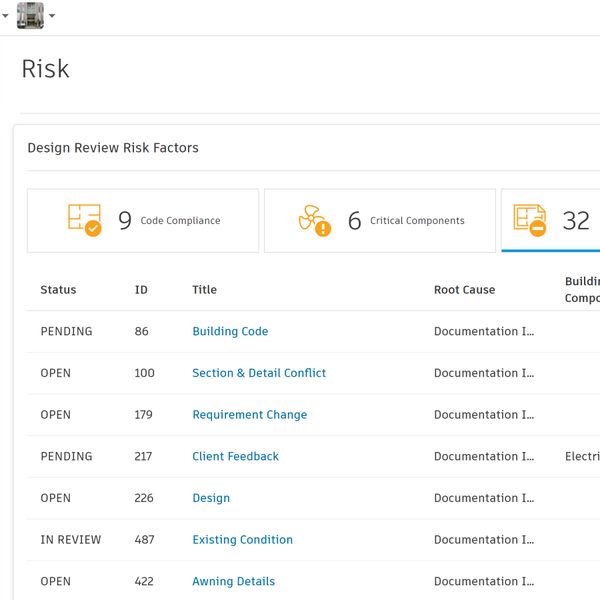This screenshot has height=600, width=600.
Task: Sort by the ID column header
Action: [141, 290]
